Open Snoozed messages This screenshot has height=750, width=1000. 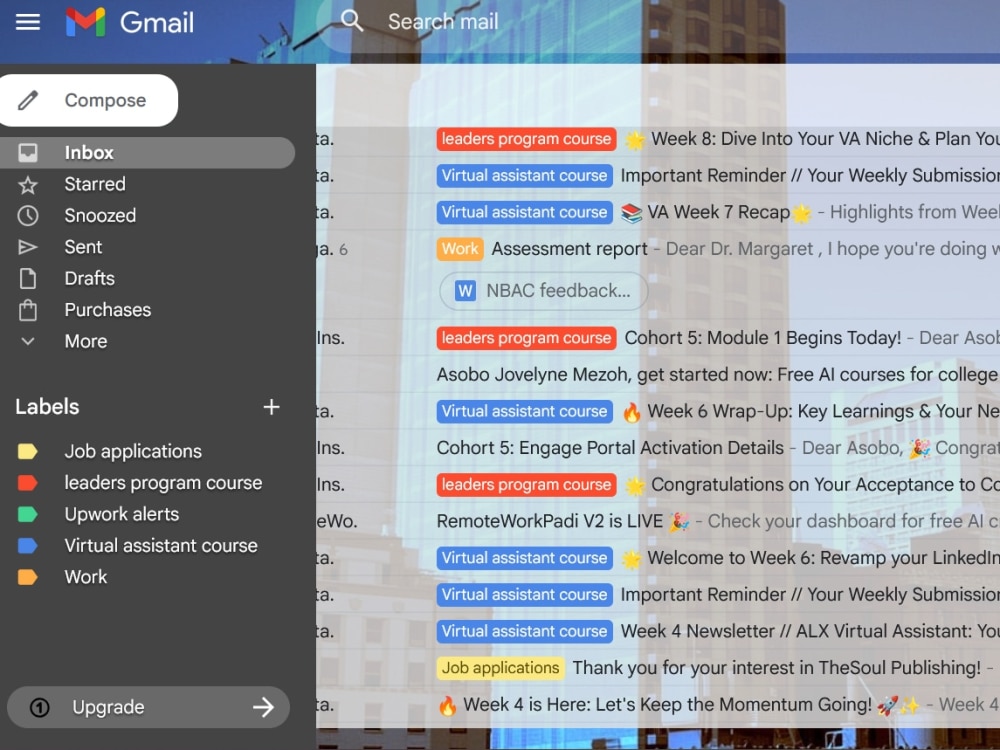coord(147,216)
